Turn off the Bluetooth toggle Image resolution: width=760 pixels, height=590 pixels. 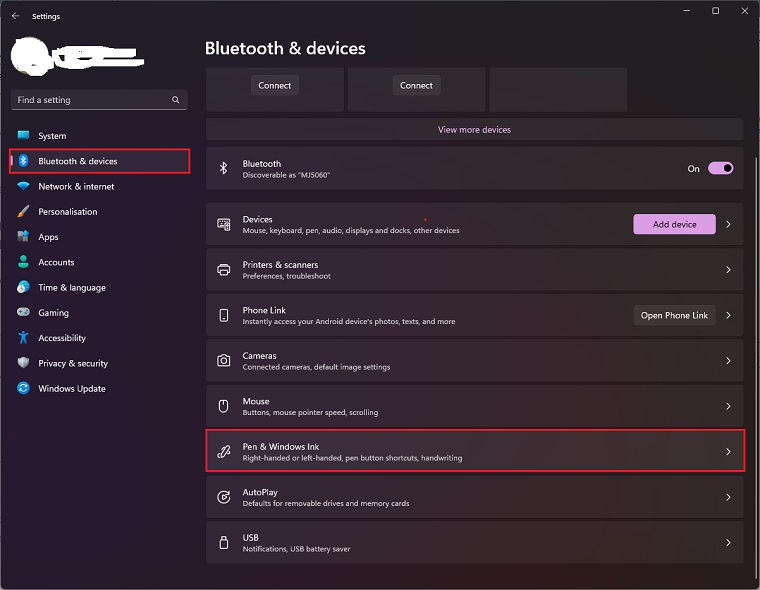coord(720,168)
